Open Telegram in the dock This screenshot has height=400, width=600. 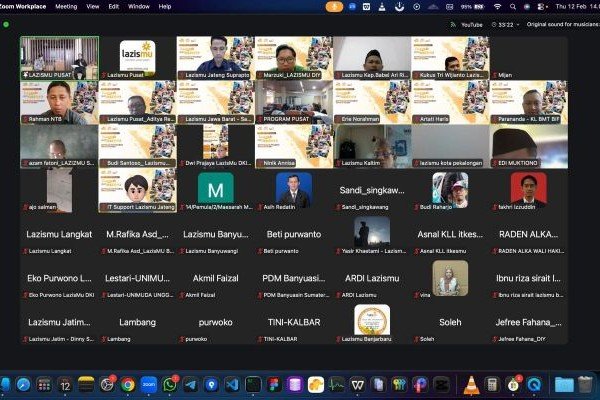(190, 384)
